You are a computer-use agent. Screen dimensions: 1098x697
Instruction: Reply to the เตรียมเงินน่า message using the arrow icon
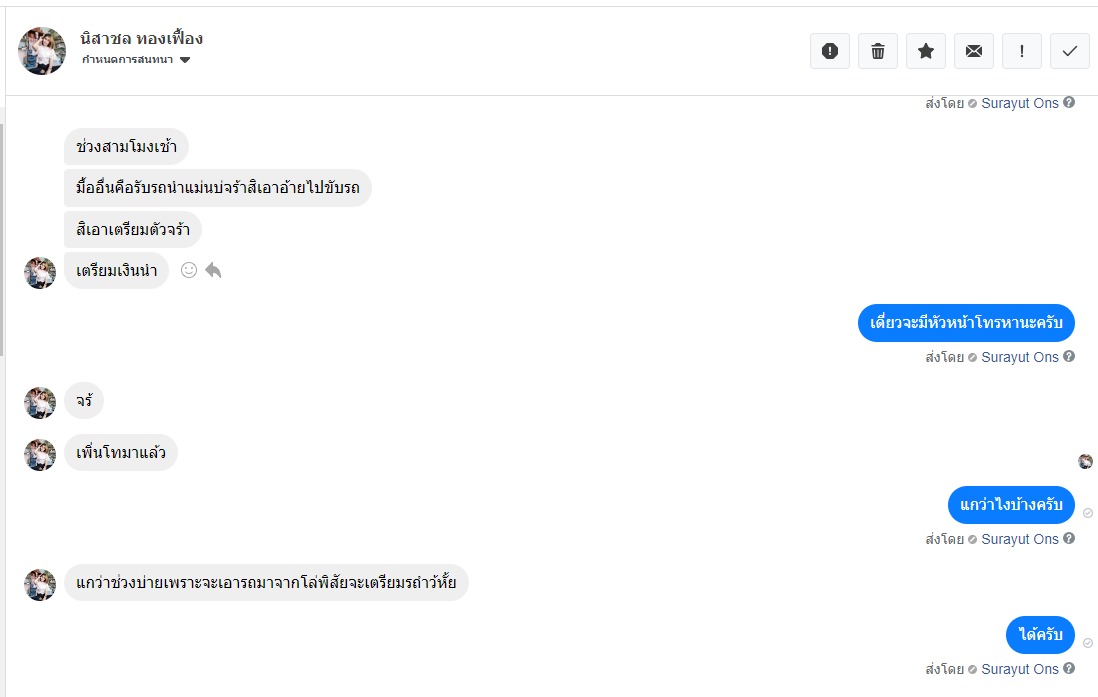point(213,270)
